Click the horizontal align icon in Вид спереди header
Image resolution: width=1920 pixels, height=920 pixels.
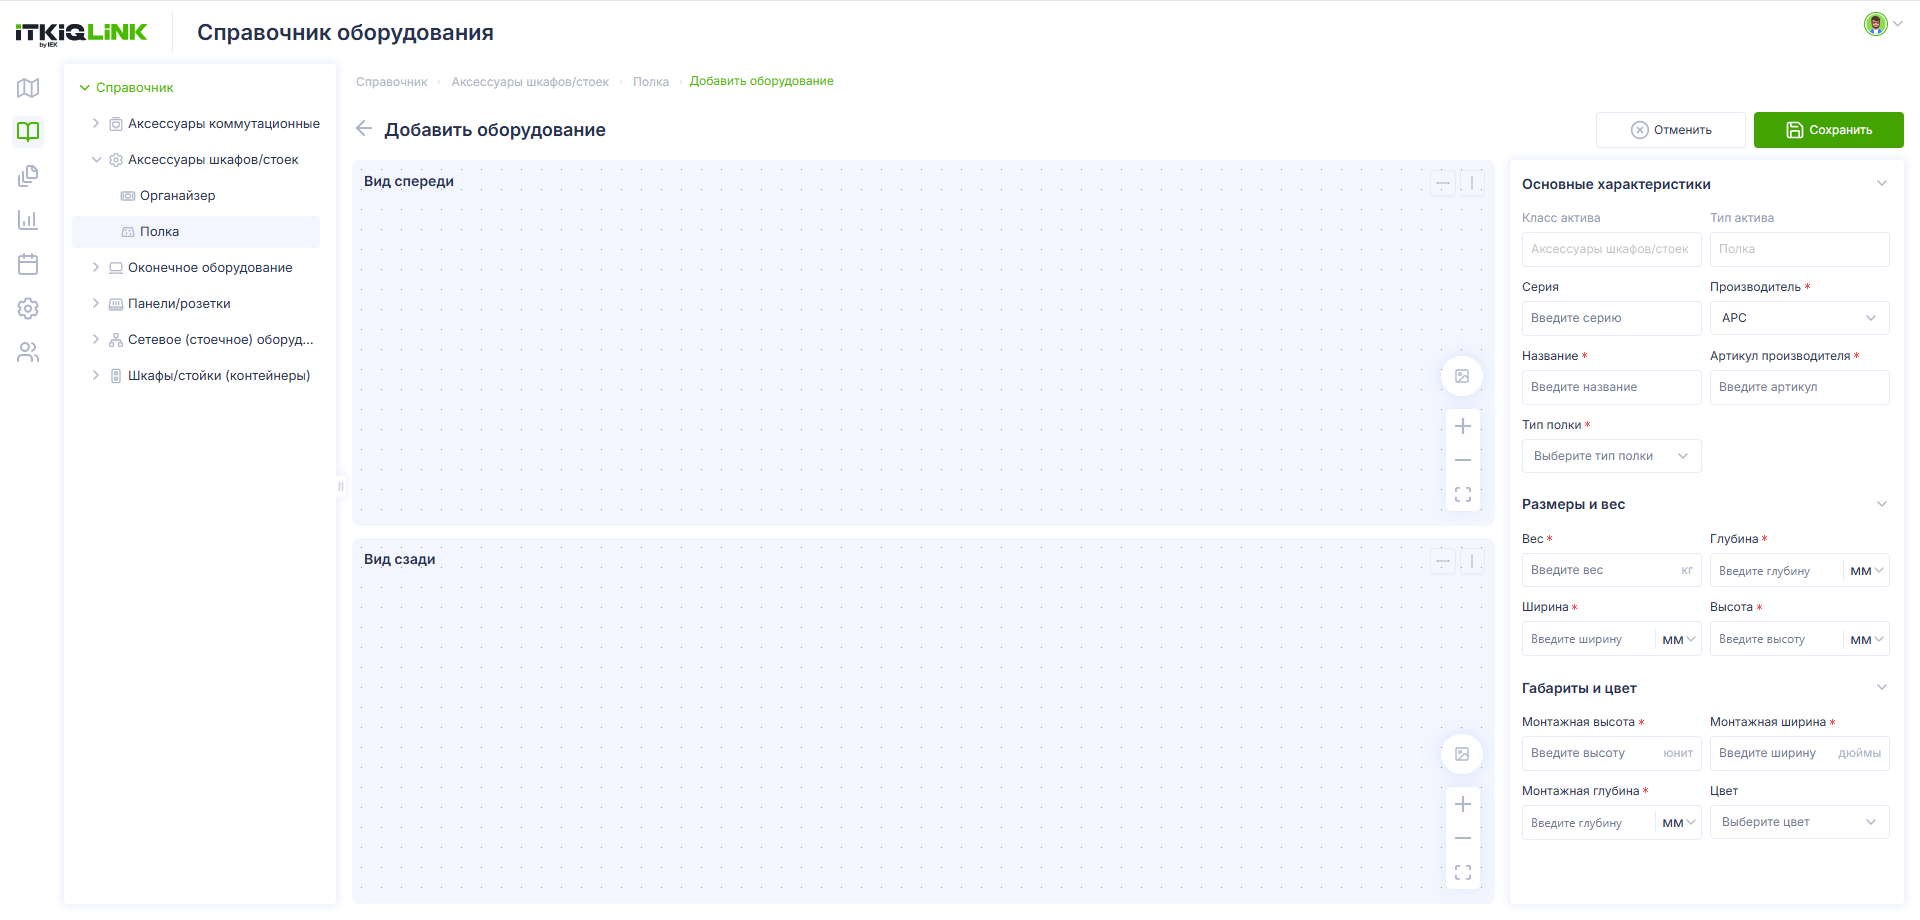1443,183
